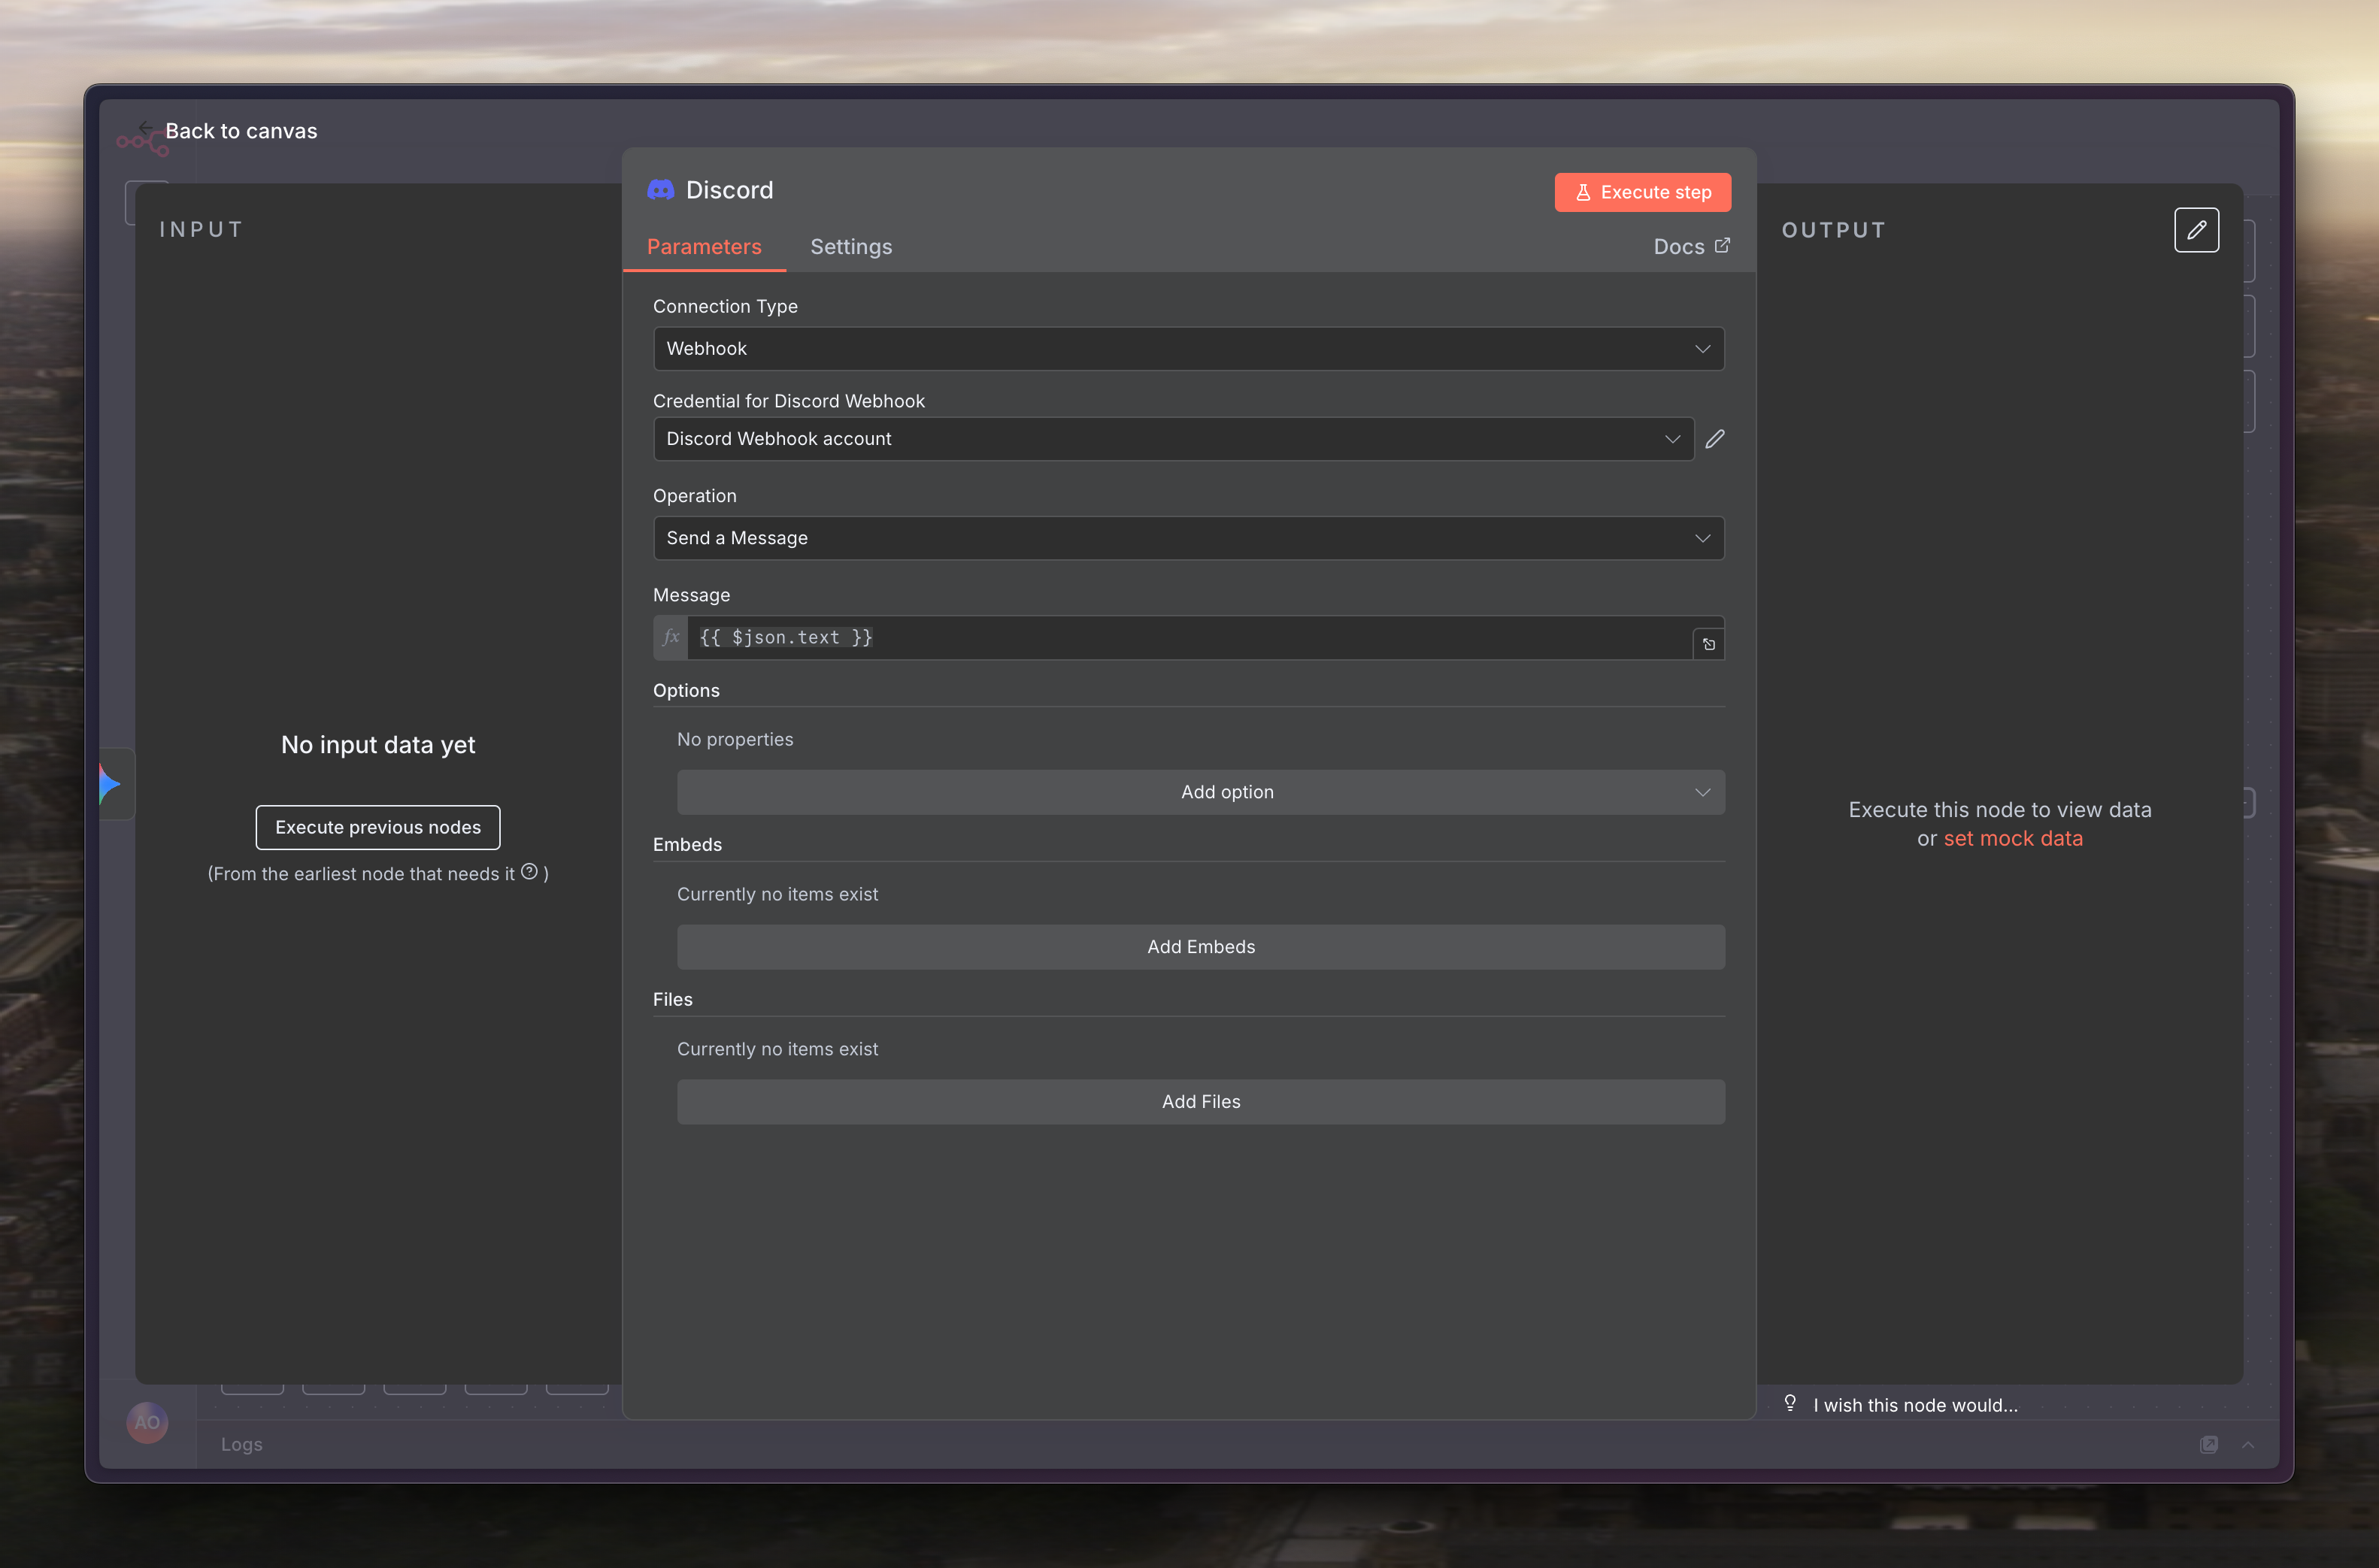
Task: Click Execute previous nodes button
Action: pyautogui.click(x=378, y=827)
